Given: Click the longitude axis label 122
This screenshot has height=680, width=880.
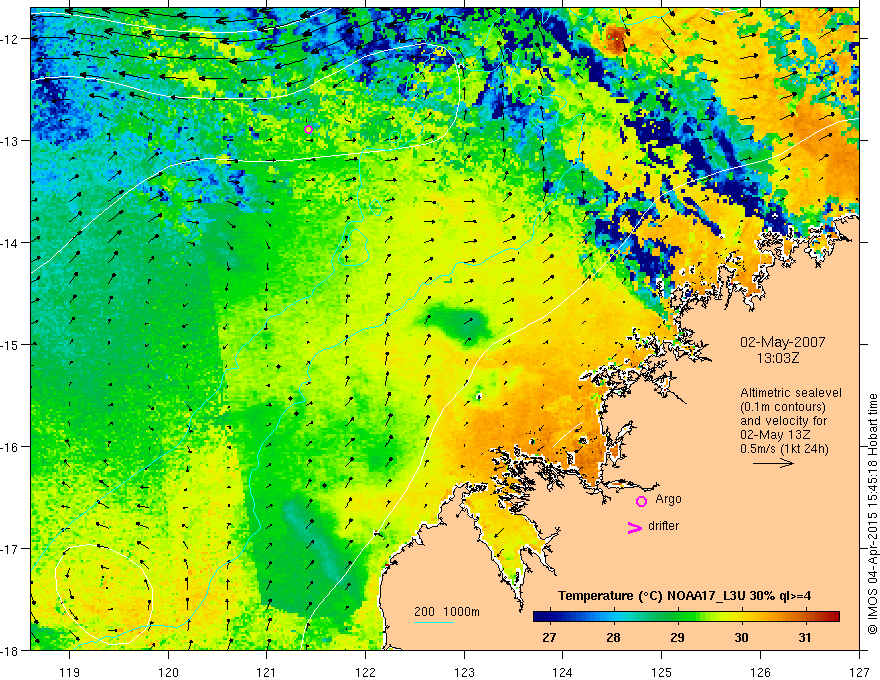Looking at the screenshot, I should coord(365,672).
